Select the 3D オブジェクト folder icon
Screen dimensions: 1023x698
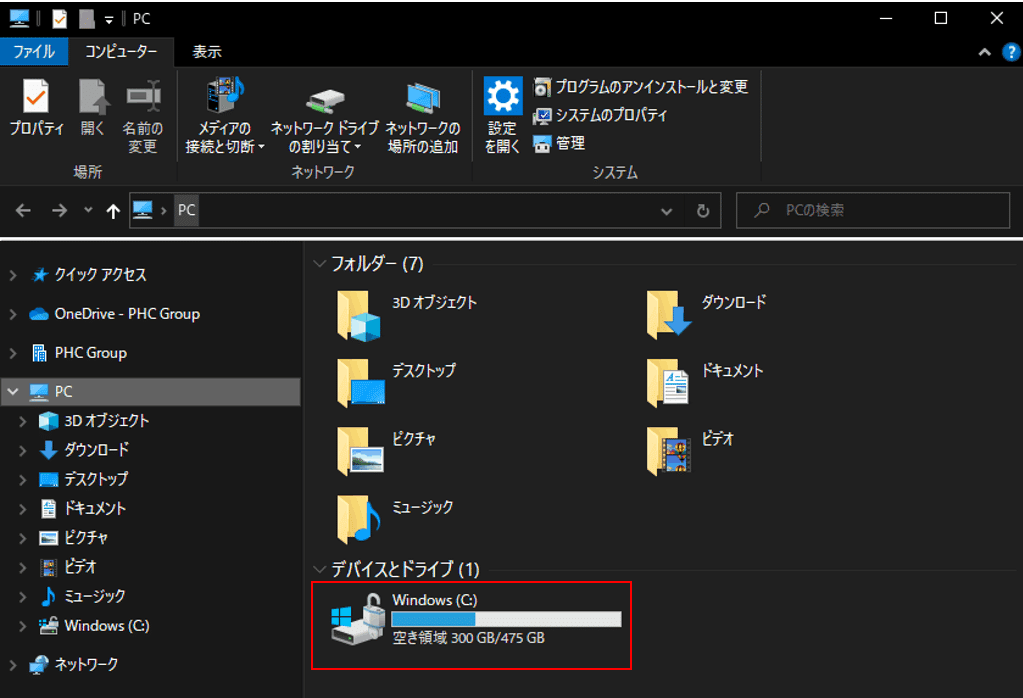click(358, 316)
